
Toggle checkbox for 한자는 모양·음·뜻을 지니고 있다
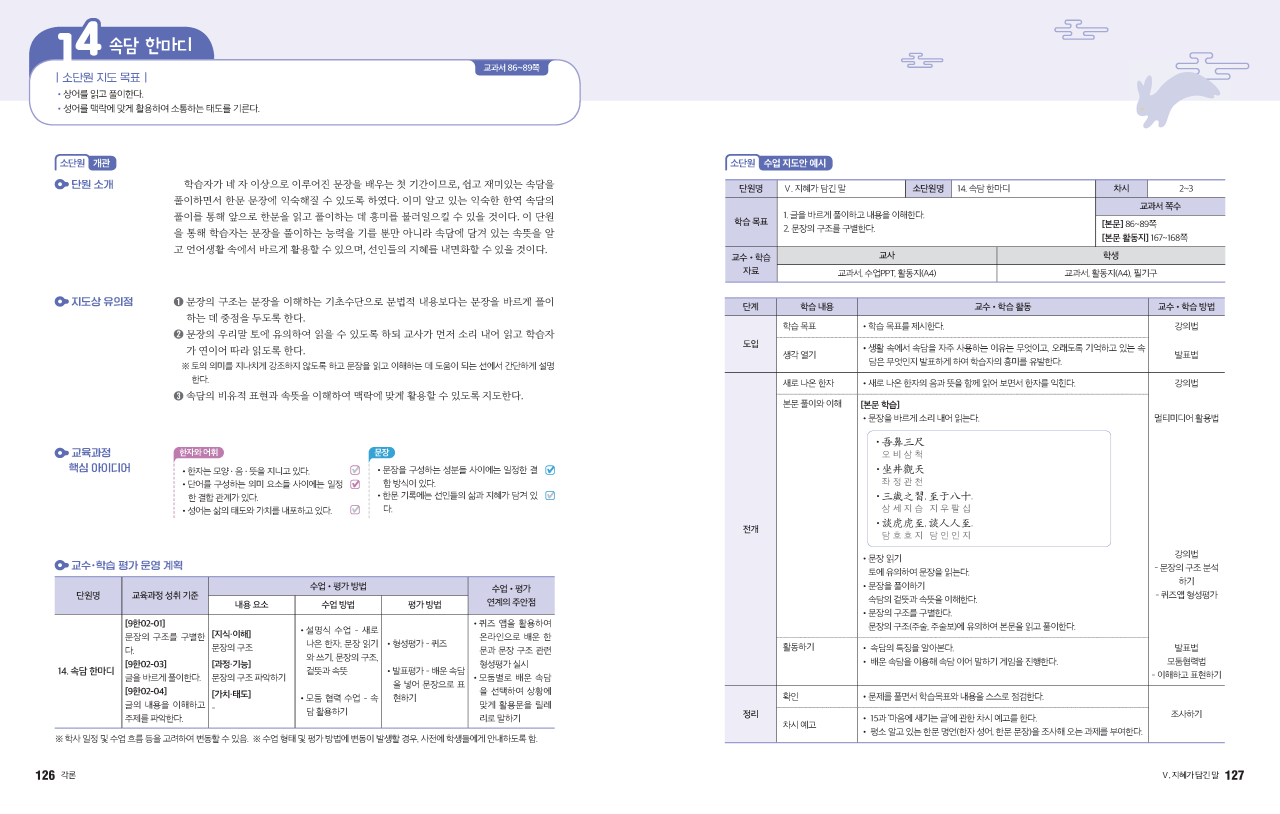coord(354,470)
